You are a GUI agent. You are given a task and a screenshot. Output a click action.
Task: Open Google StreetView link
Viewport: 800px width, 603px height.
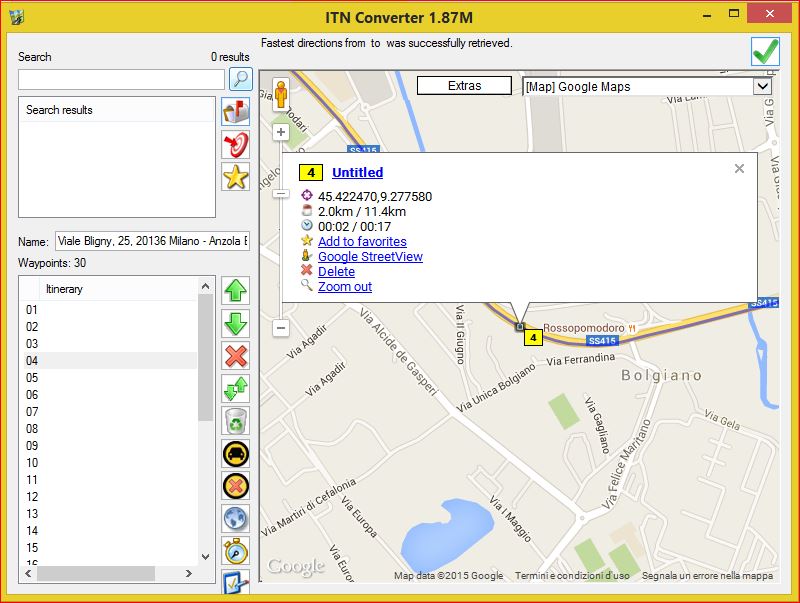point(370,257)
